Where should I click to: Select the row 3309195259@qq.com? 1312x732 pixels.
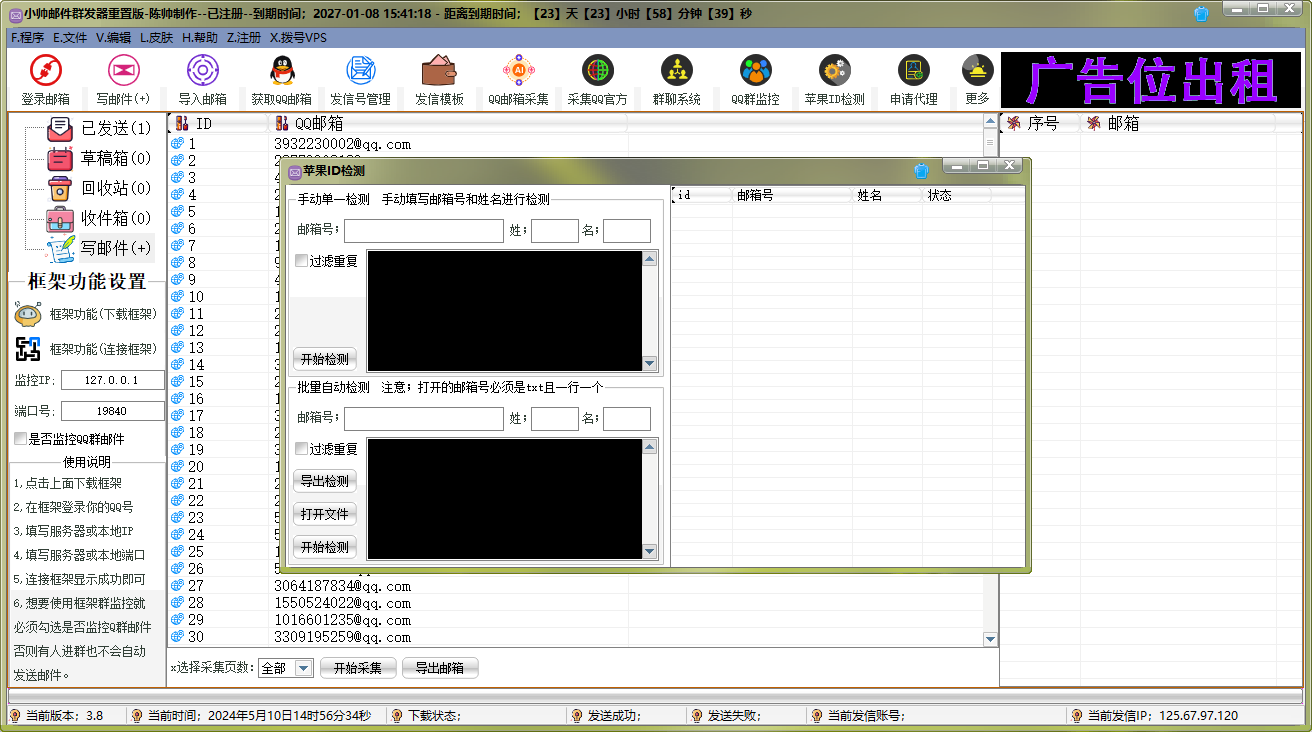pyautogui.click(x=575, y=637)
